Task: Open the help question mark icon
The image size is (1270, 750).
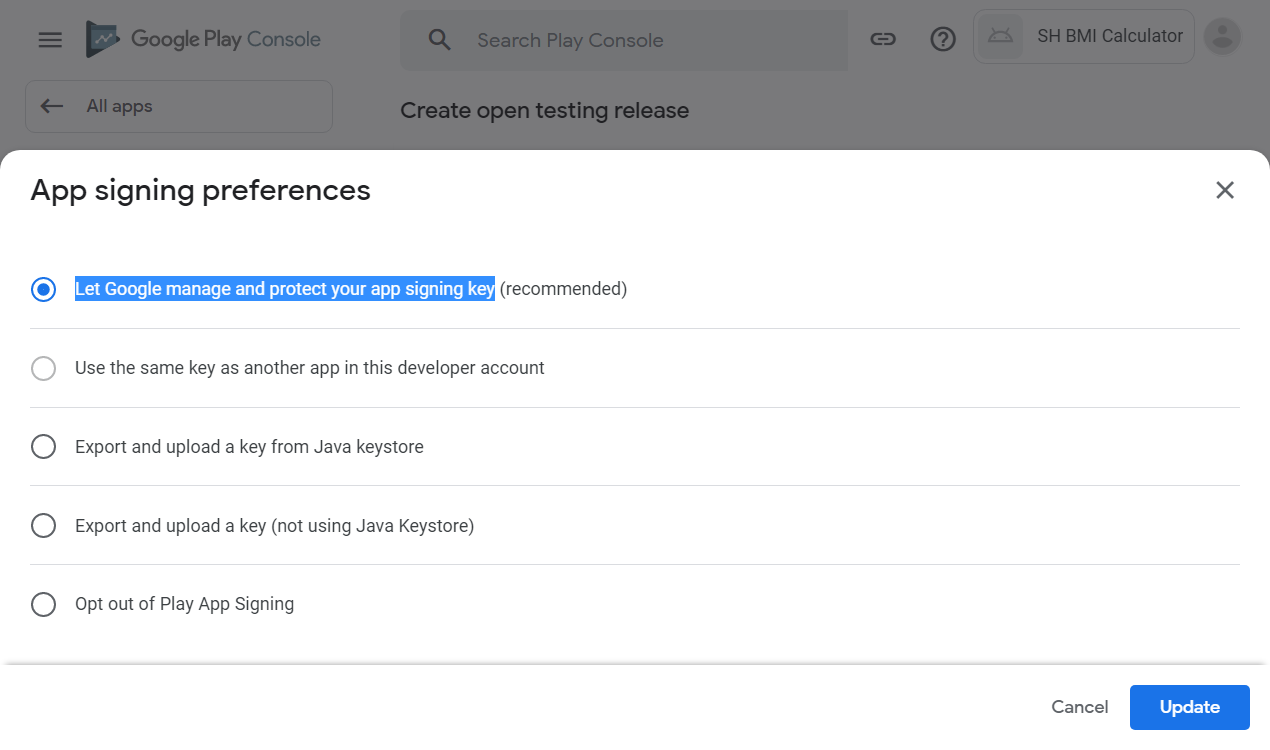Action: (943, 39)
